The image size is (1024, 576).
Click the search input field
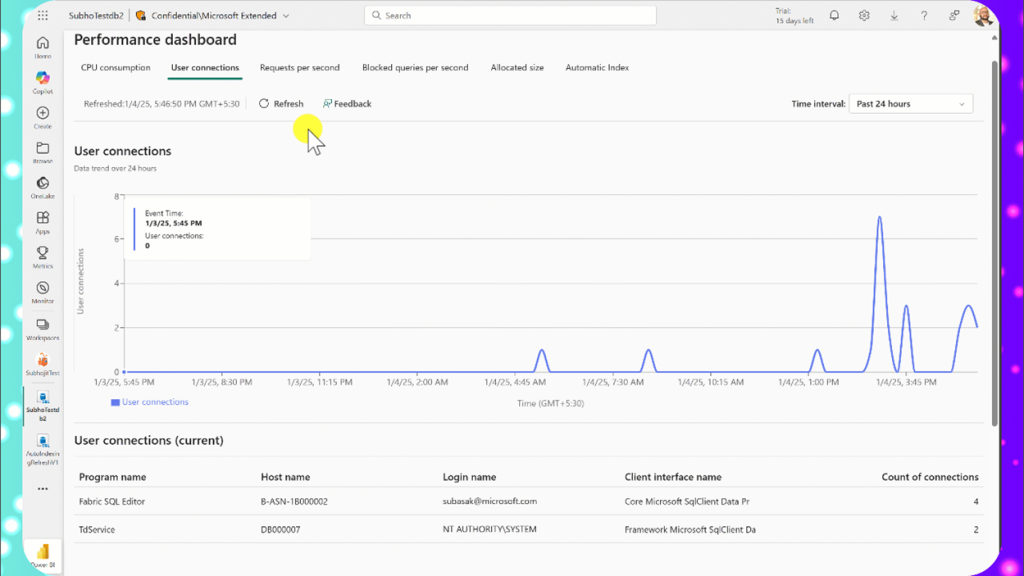pos(510,16)
